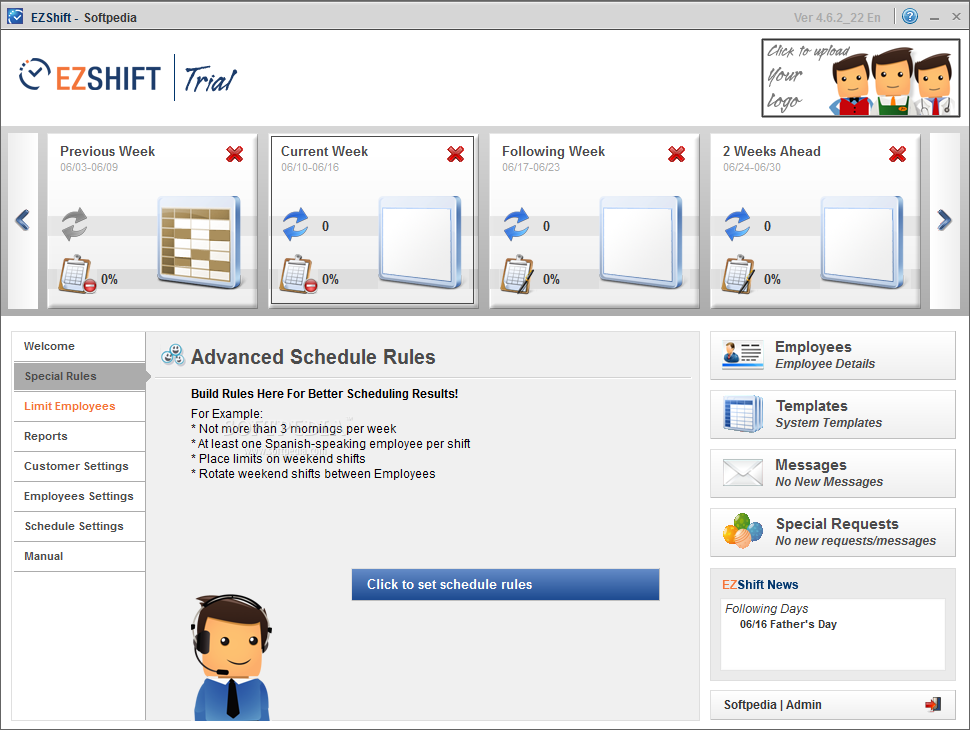The image size is (970, 730).
Task: Log out via red door exit icon
Action: 933,705
